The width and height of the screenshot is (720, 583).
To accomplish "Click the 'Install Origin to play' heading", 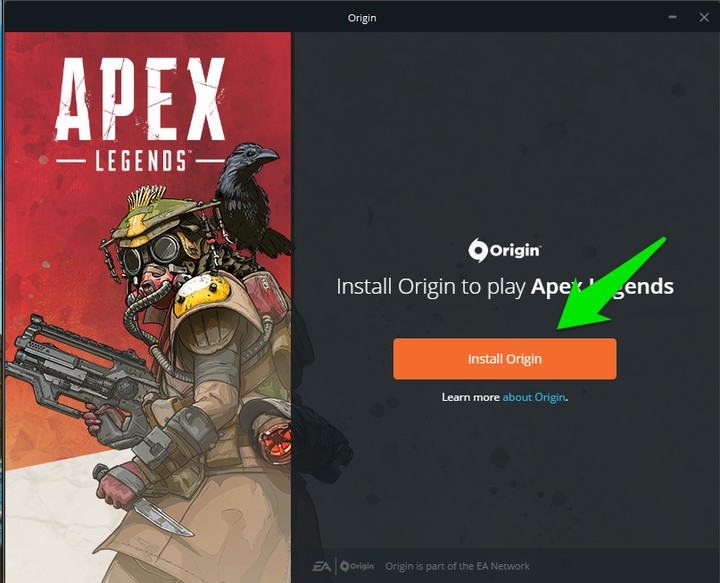I will click(431, 286).
